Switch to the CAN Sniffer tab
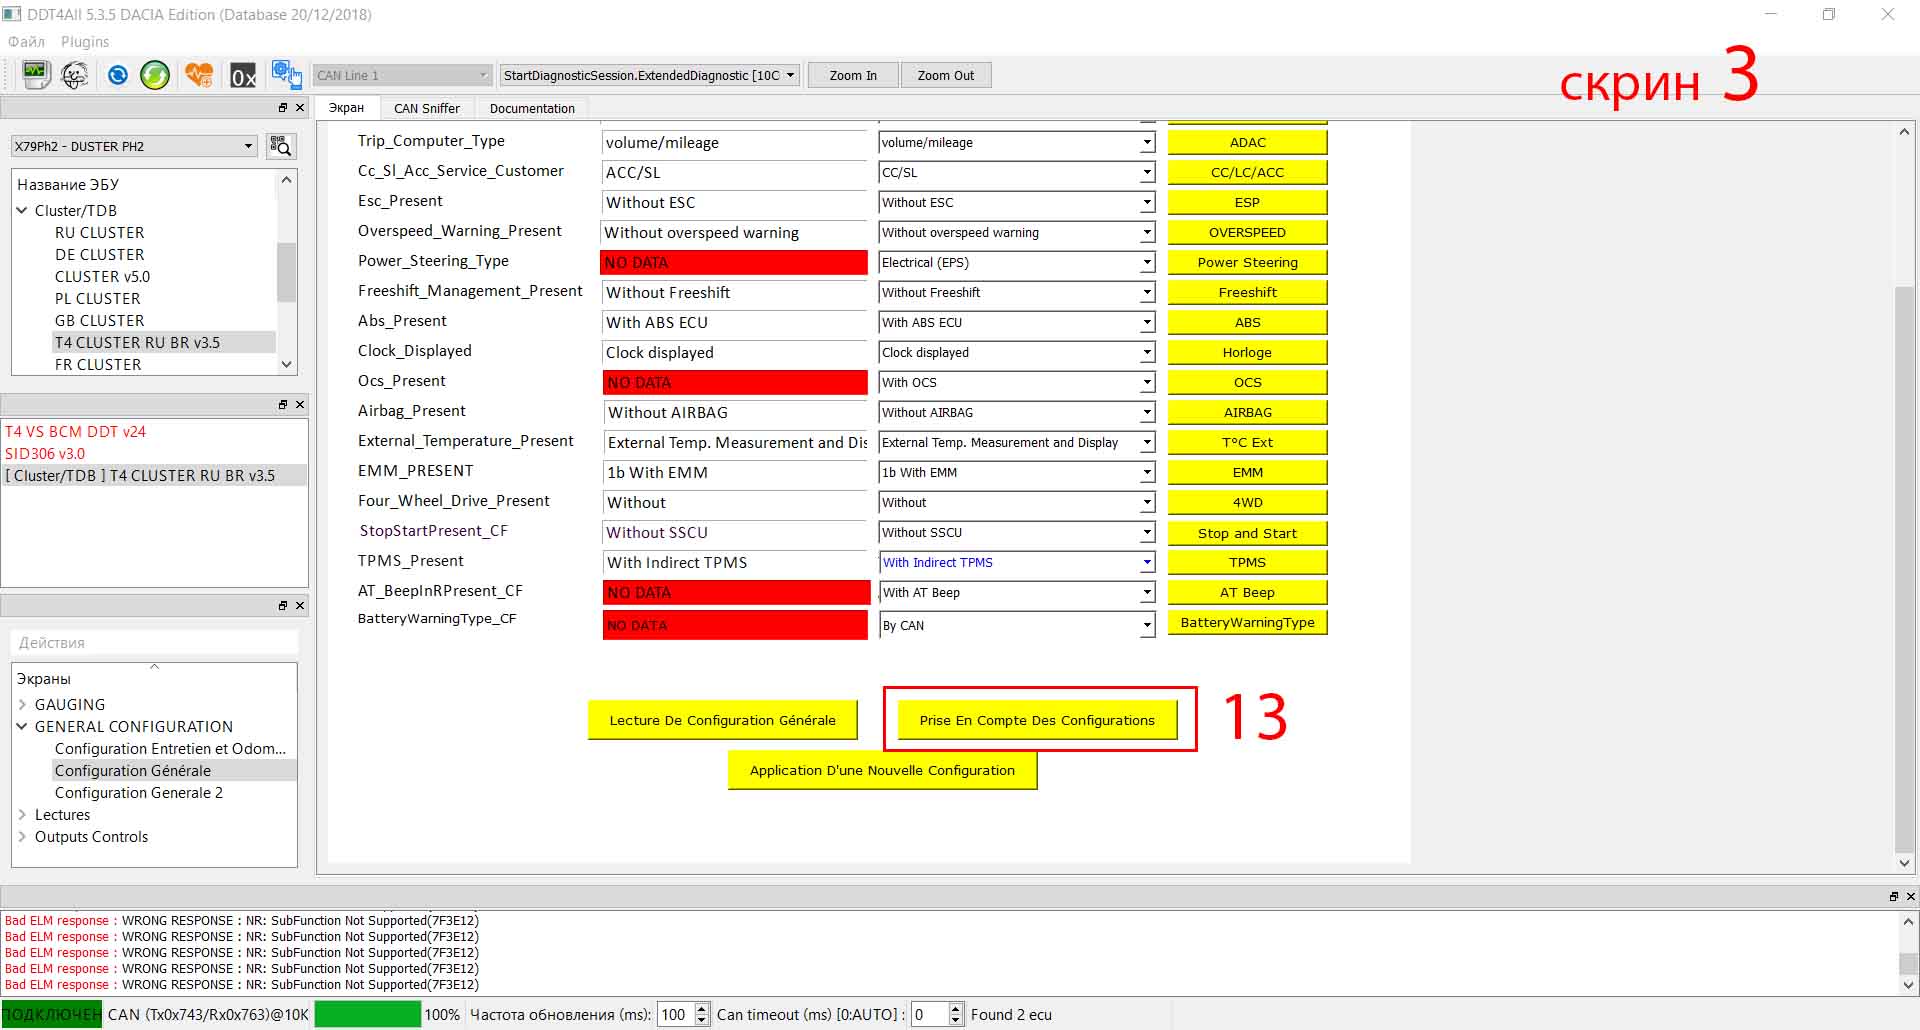Screen dimensions: 1920x1030 (427, 108)
